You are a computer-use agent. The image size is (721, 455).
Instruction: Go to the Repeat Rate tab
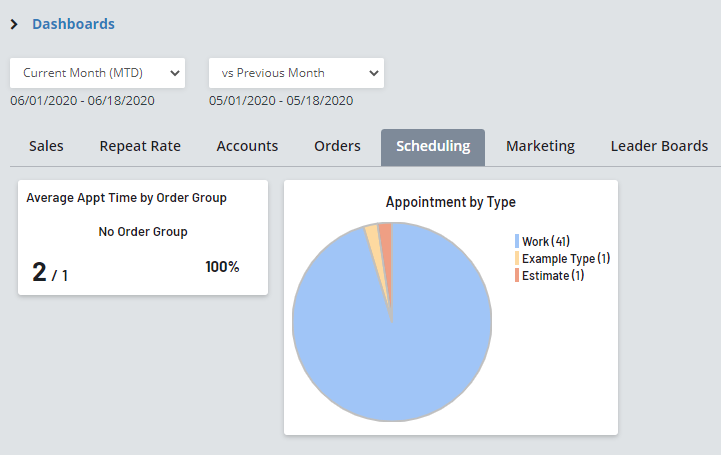(140, 146)
